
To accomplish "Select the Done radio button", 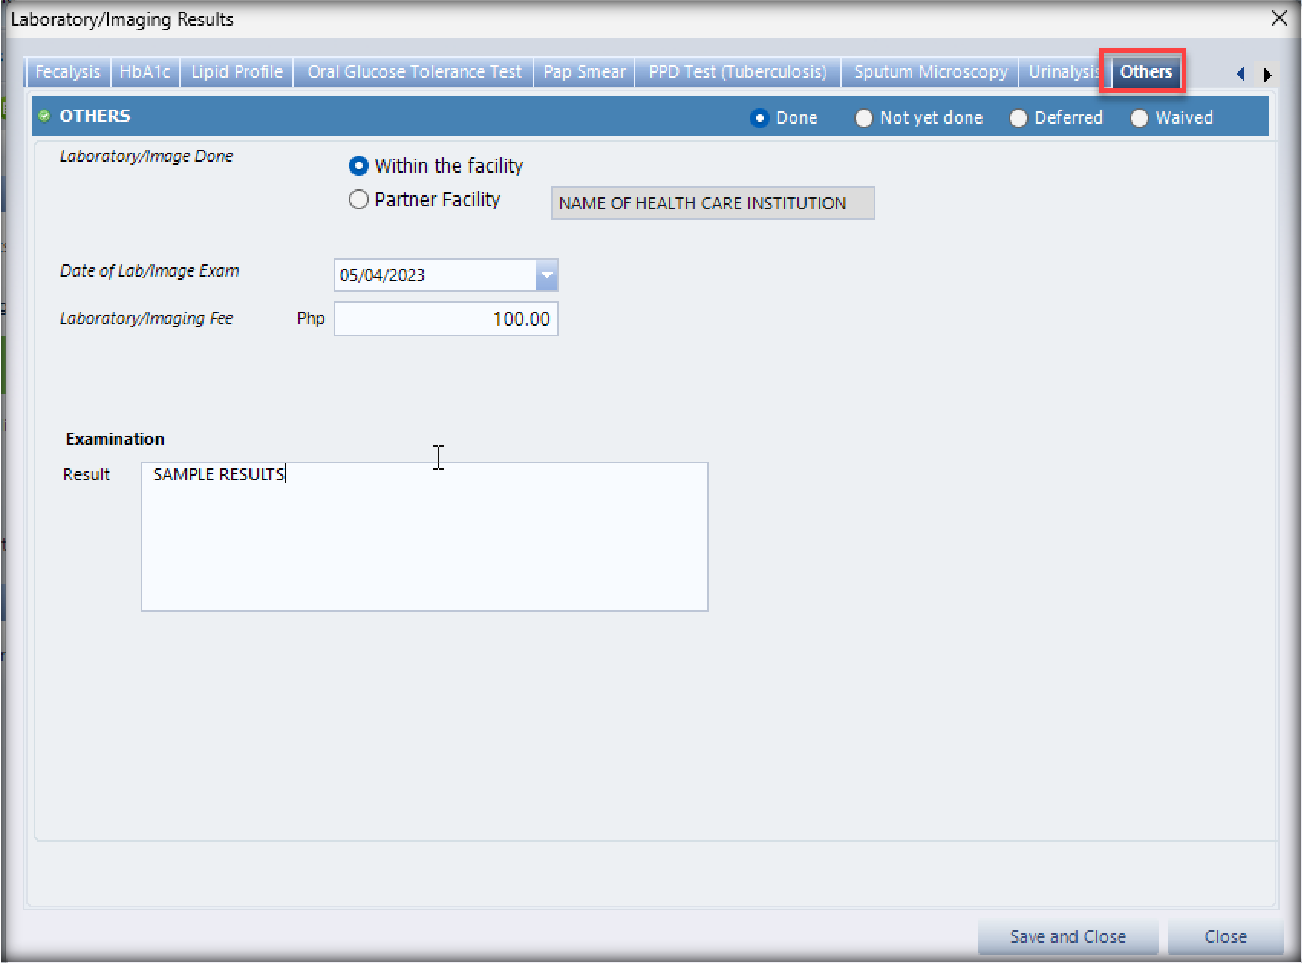I will [760, 118].
